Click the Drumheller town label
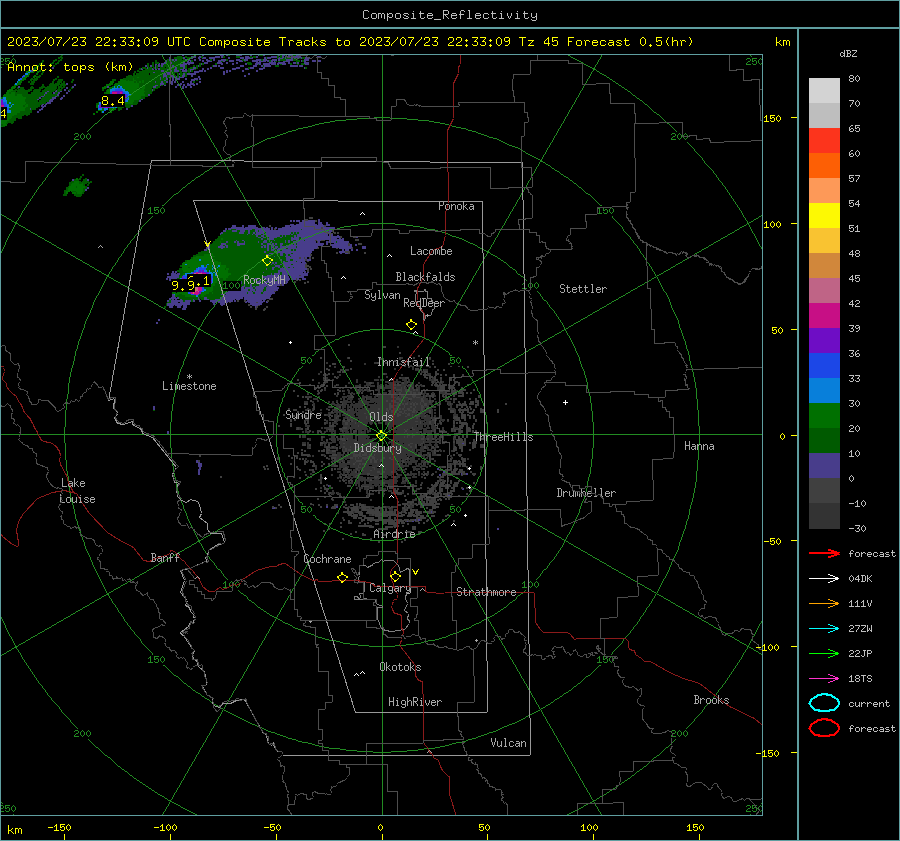Image resolution: width=900 pixels, height=841 pixels. pos(586,493)
